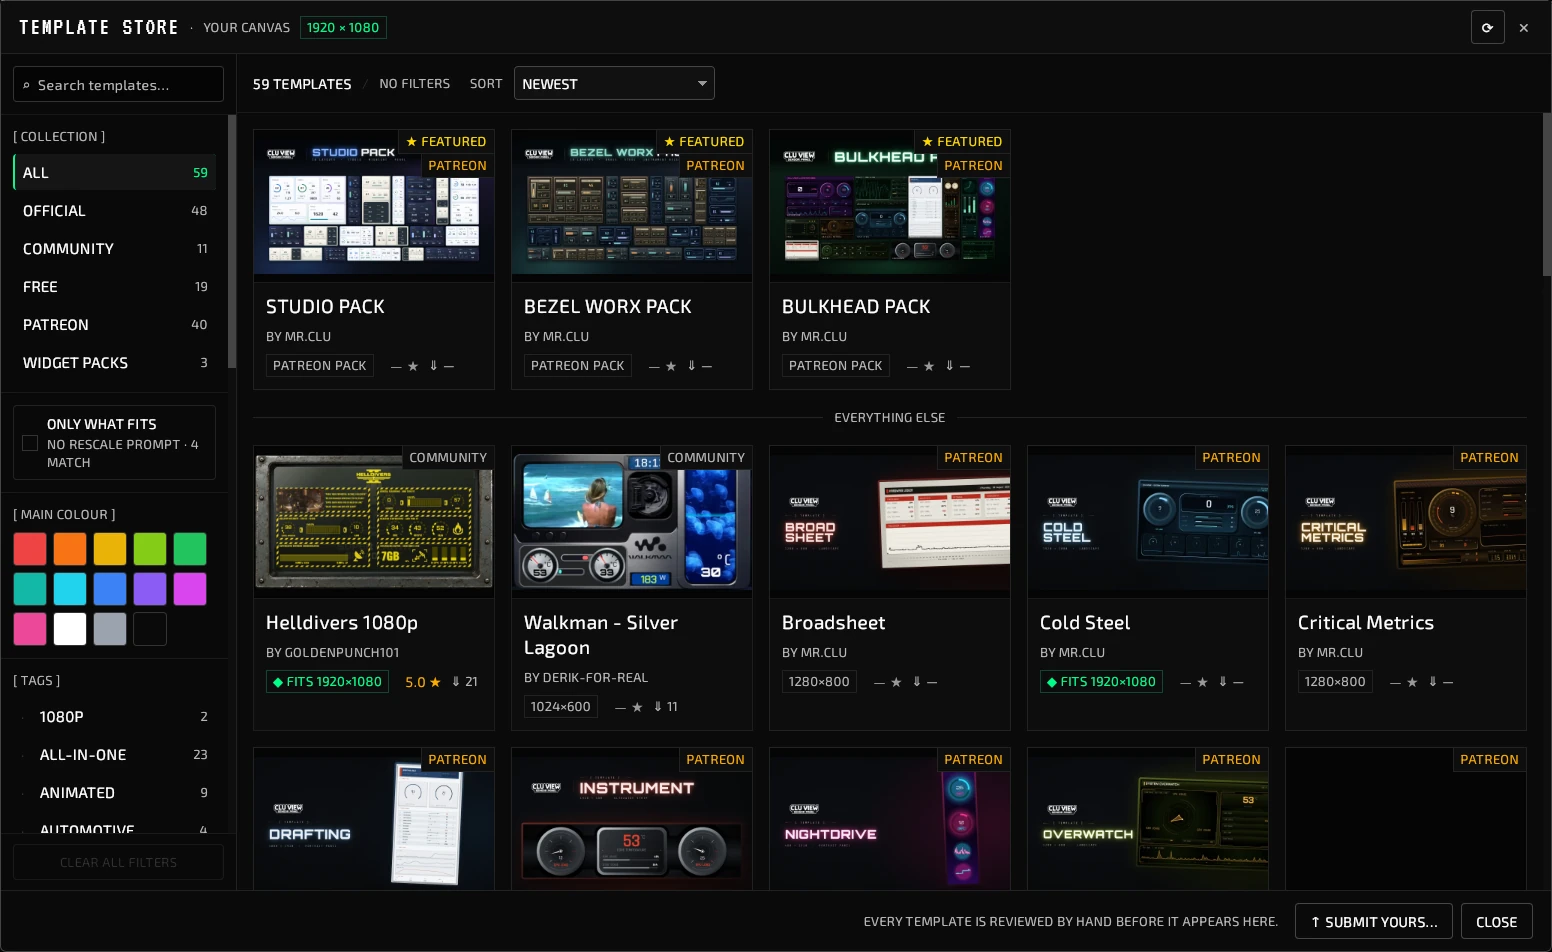Click the PATREON PACK label on Bezel Worx Pack
Screen dimensions: 1552x952
[x=578, y=366]
